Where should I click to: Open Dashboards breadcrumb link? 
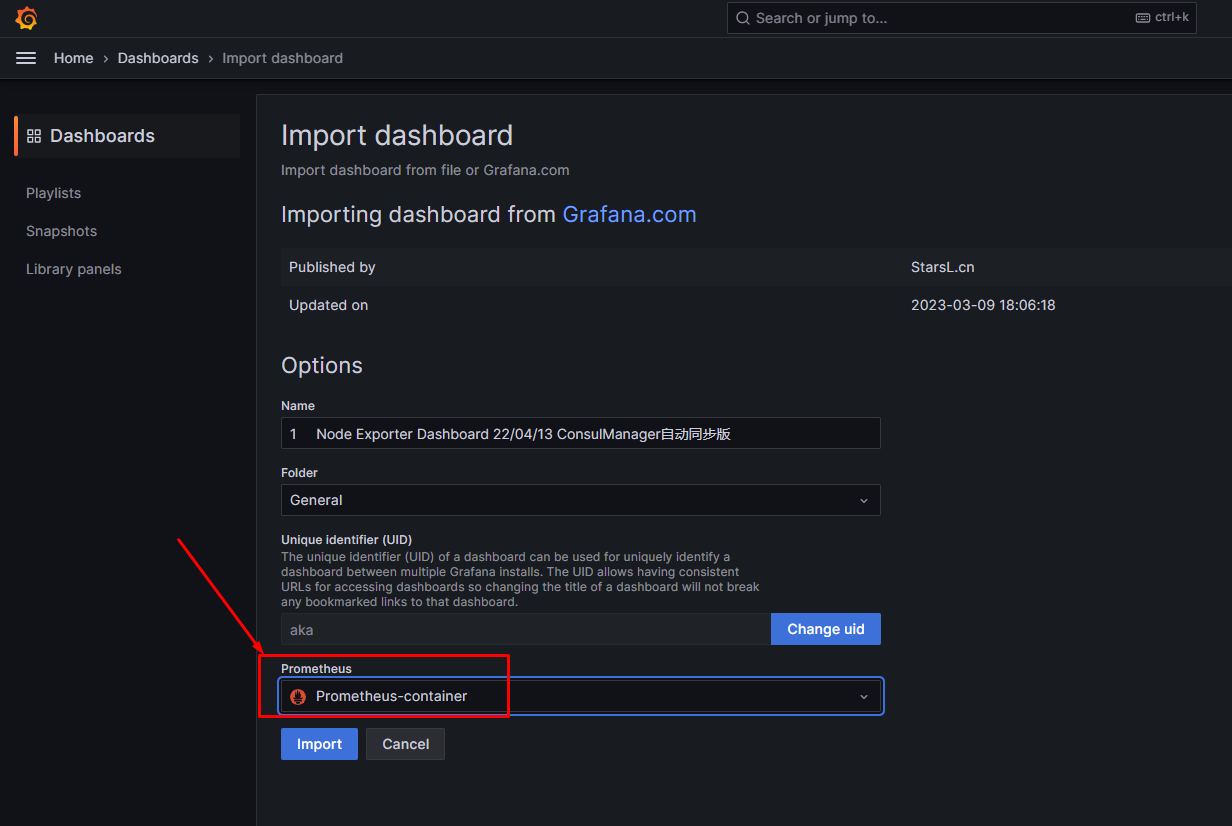(158, 58)
